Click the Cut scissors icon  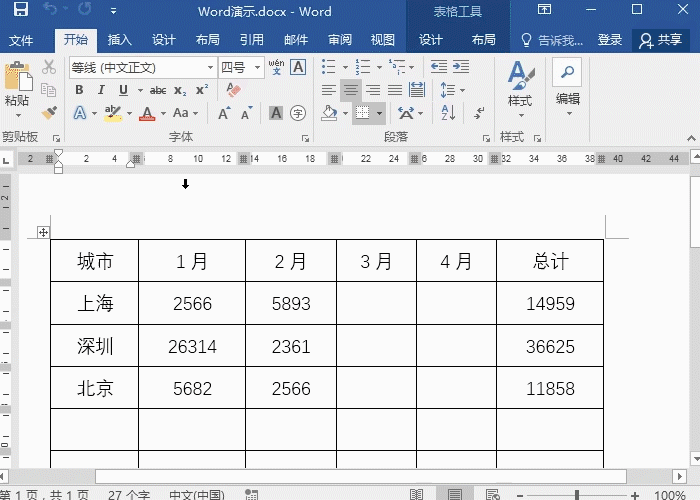coord(49,67)
